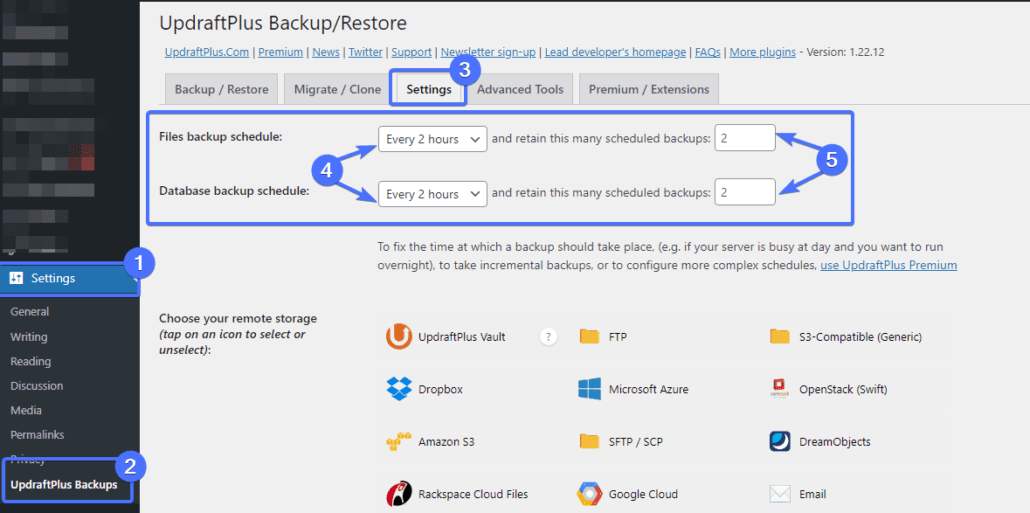Follow the use UpdraftPlus Premium link
1030x513 pixels.
coord(889,265)
